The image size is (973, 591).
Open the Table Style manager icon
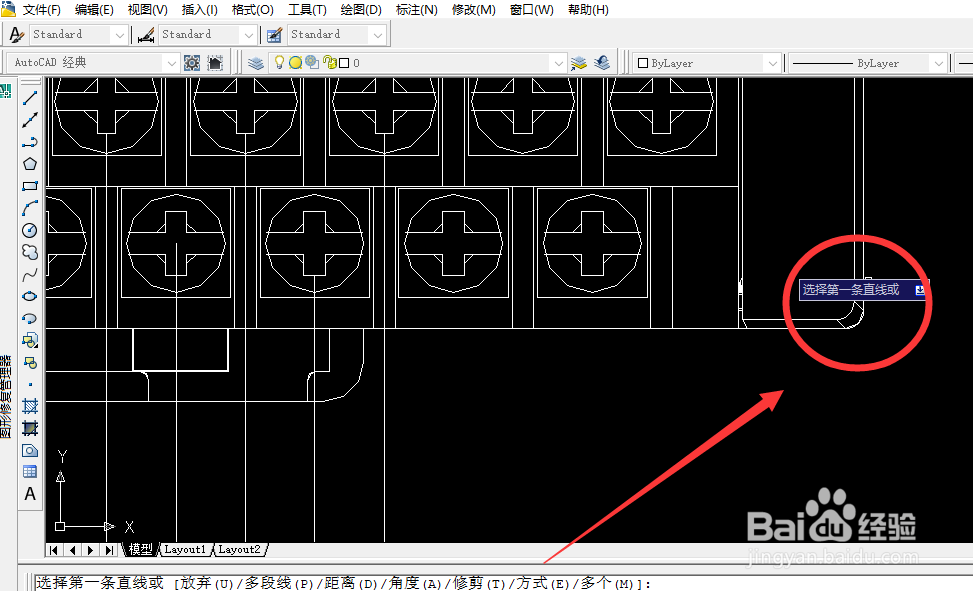pyautogui.click(x=274, y=35)
